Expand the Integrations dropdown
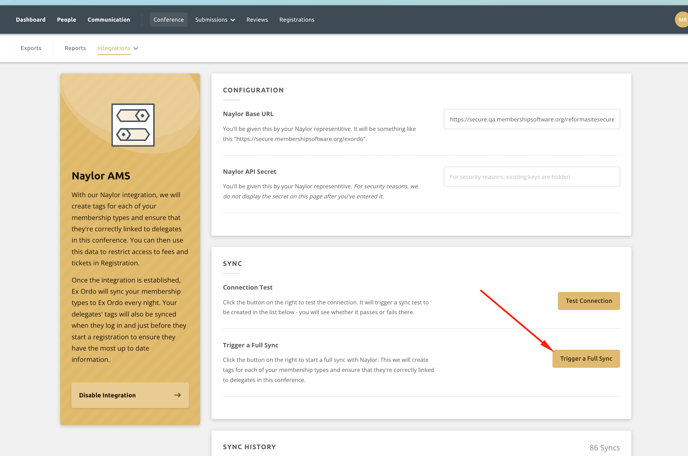The width and height of the screenshot is (688, 456). click(x=118, y=48)
